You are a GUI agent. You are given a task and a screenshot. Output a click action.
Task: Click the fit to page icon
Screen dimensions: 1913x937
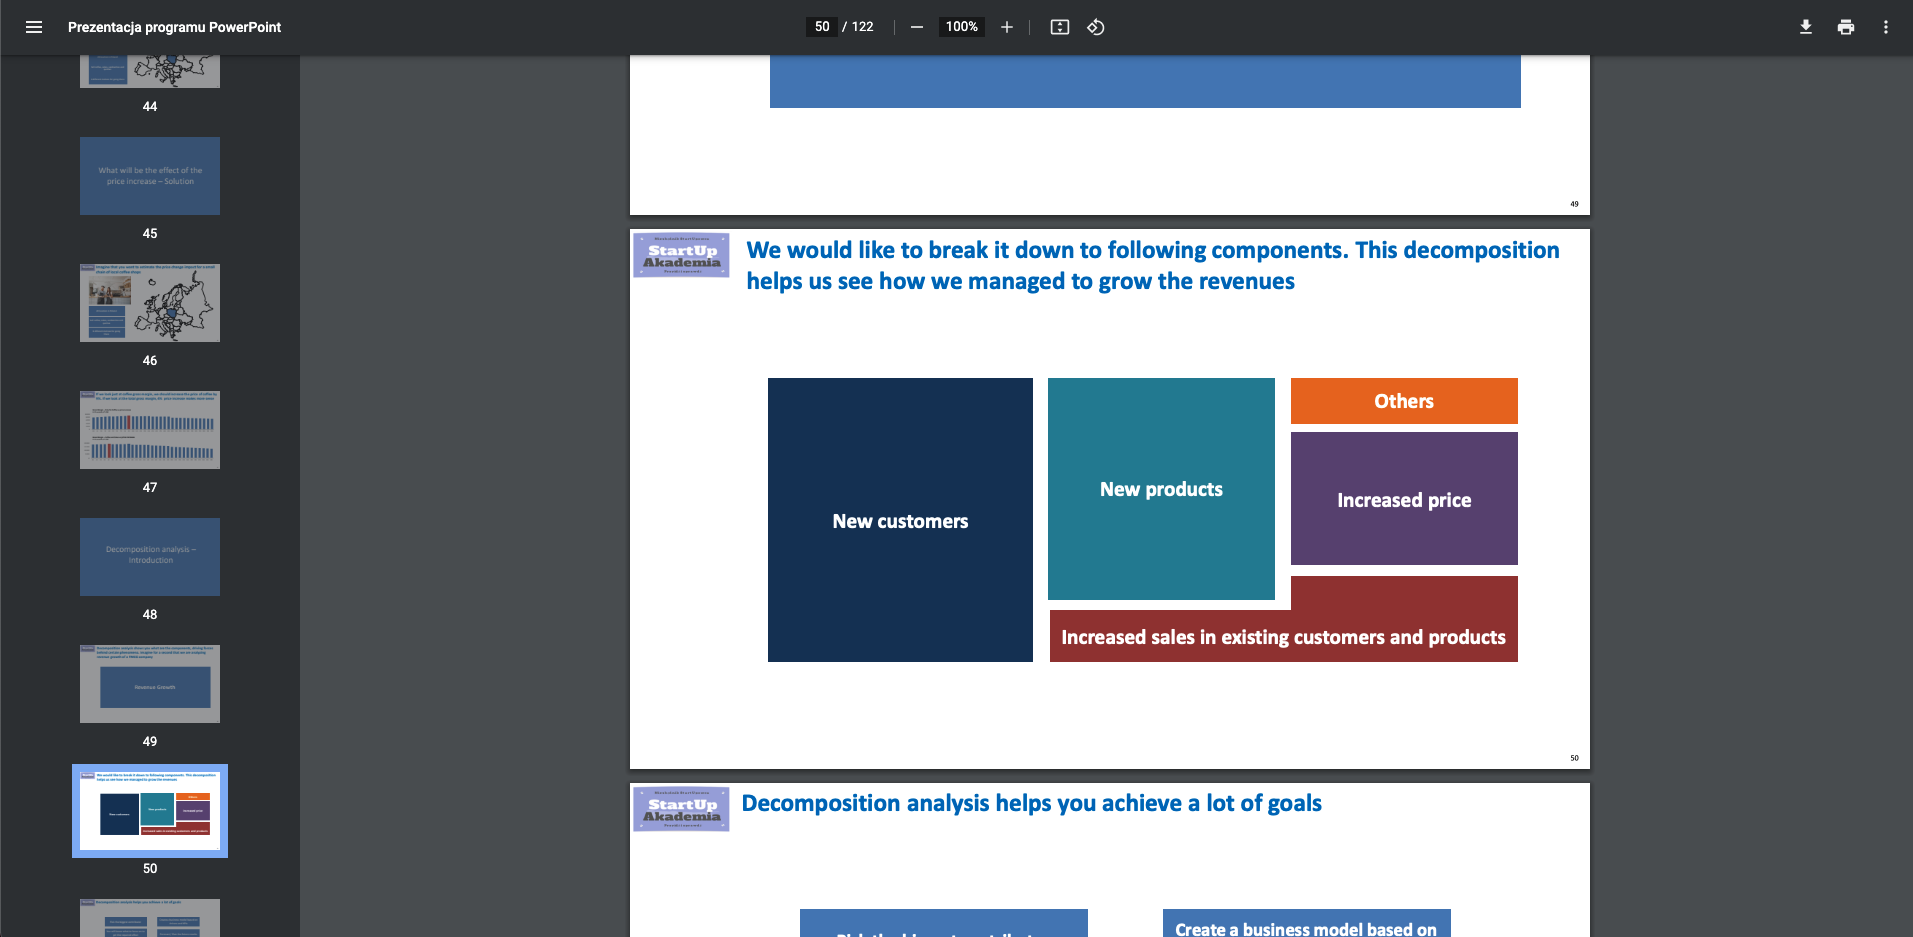[1060, 27]
